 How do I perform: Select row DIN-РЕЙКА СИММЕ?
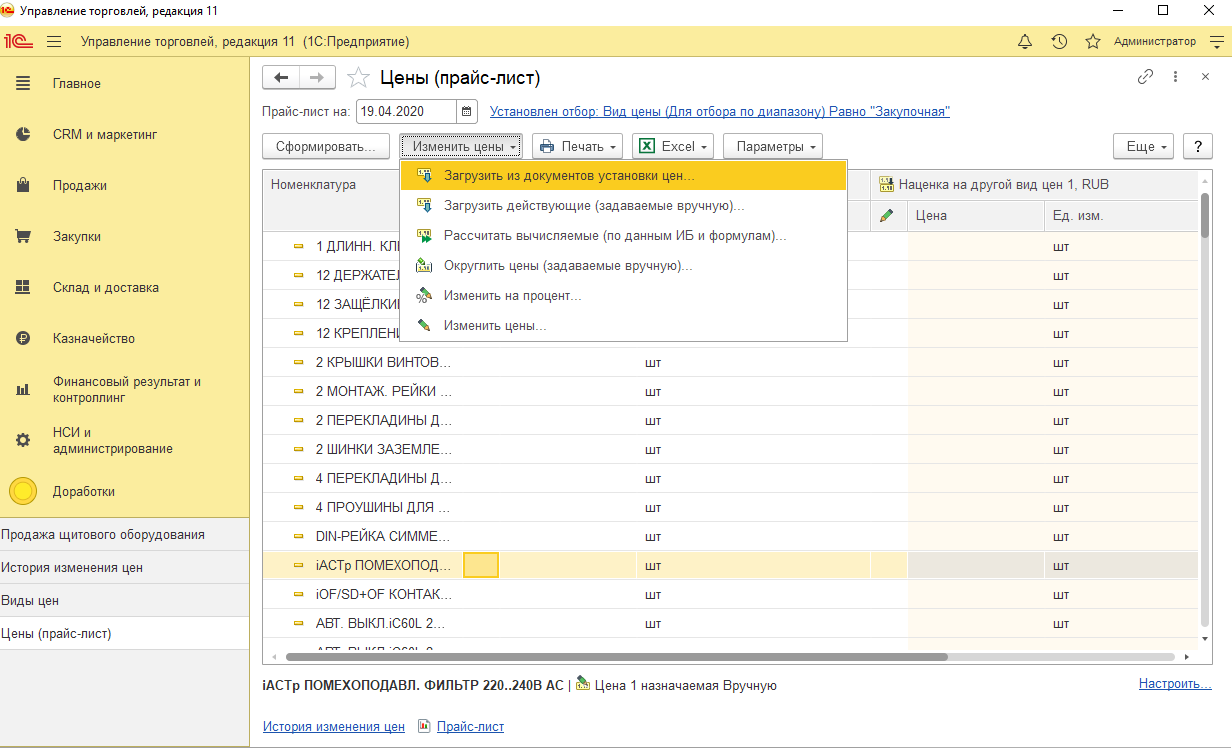[x=730, y=536]
